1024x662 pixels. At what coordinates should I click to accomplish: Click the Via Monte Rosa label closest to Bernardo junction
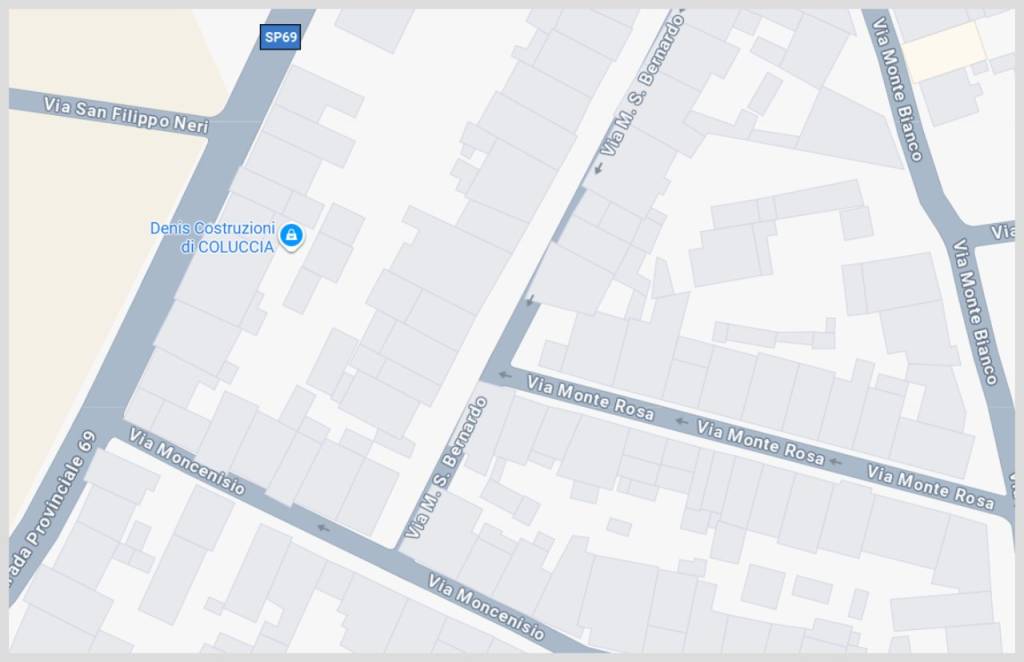point(590,397)
